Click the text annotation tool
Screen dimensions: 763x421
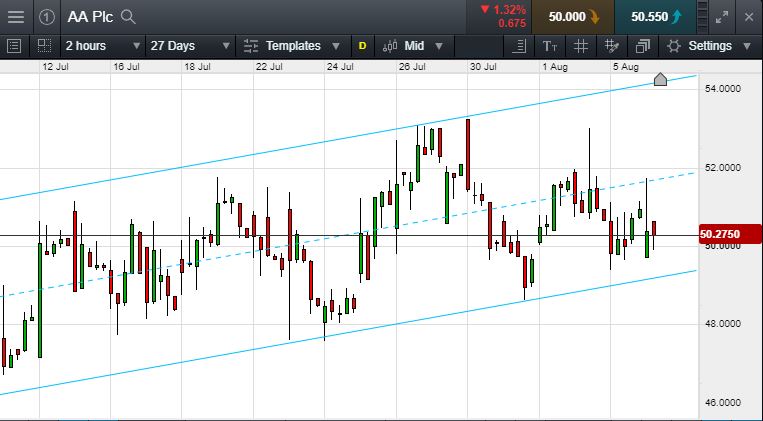pos(550,46)
